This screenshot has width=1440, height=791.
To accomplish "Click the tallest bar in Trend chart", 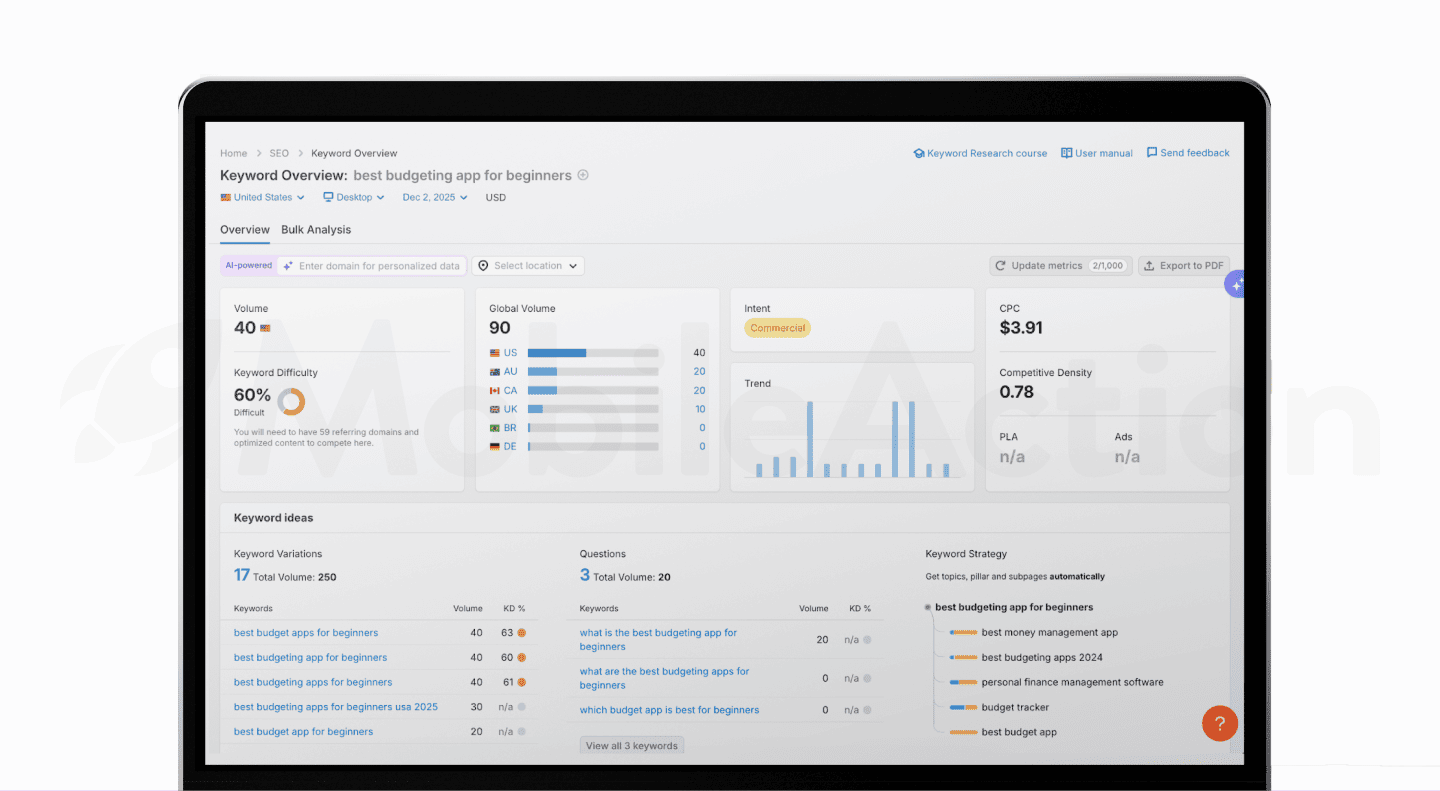I will [810, 439].
